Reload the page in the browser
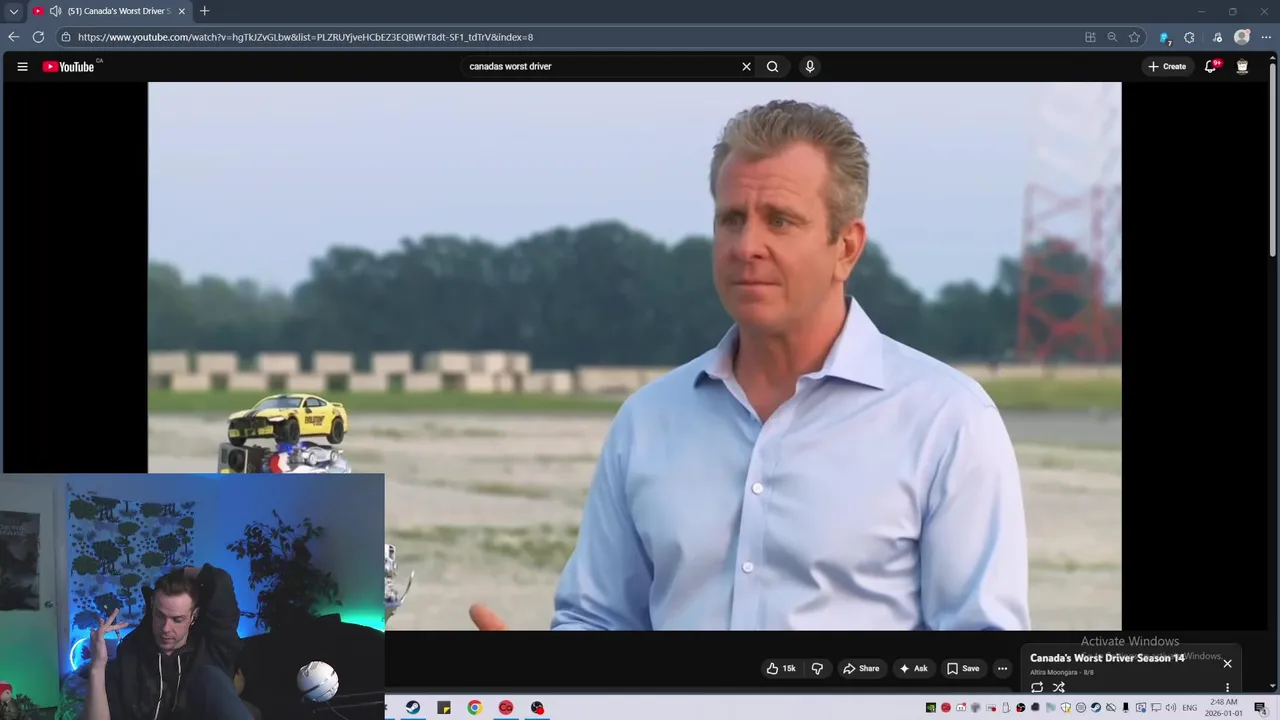Screen dimensions: 1280x720 pyautogui.click(x=38, y=37)
